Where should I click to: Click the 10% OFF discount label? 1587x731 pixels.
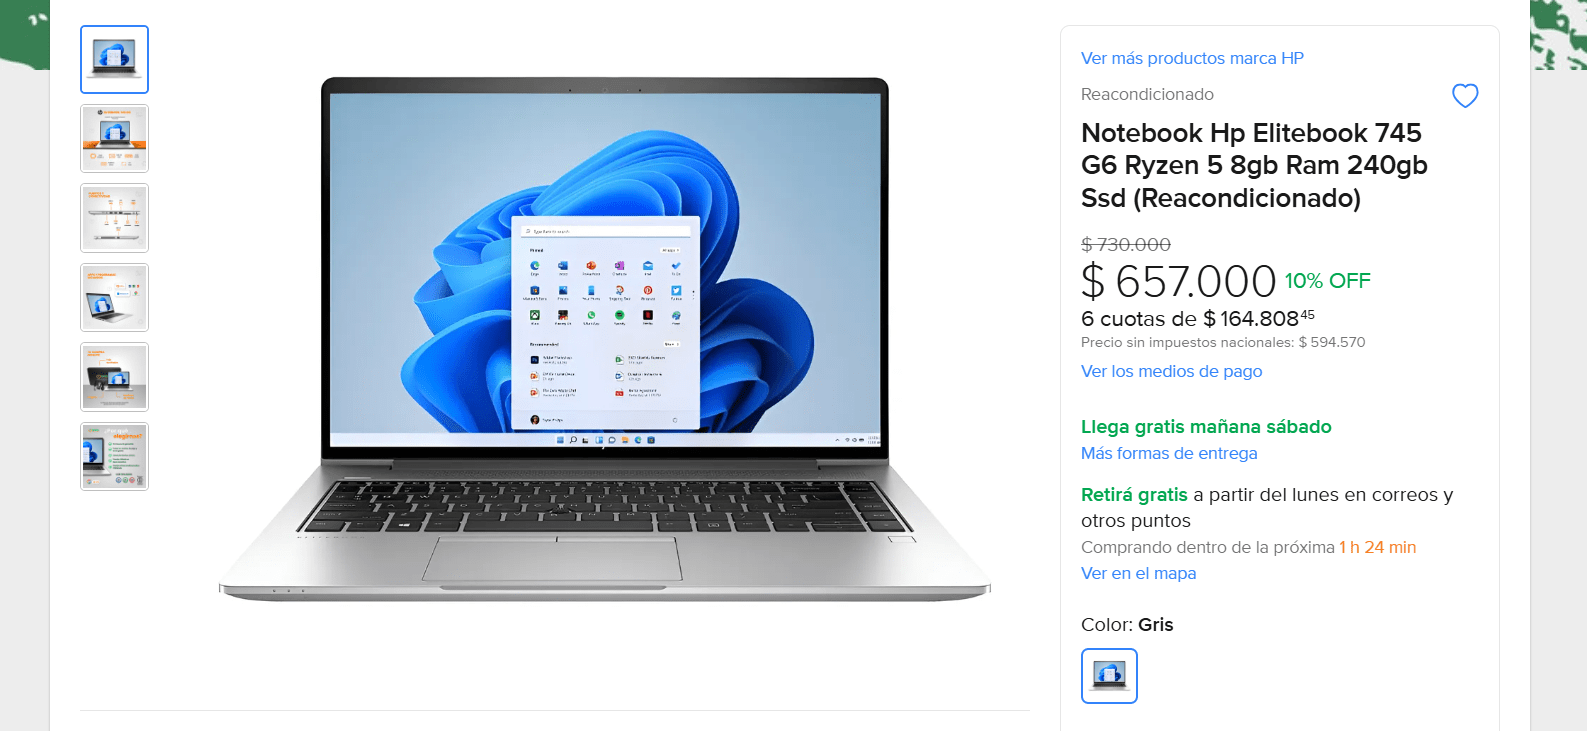1327,281
